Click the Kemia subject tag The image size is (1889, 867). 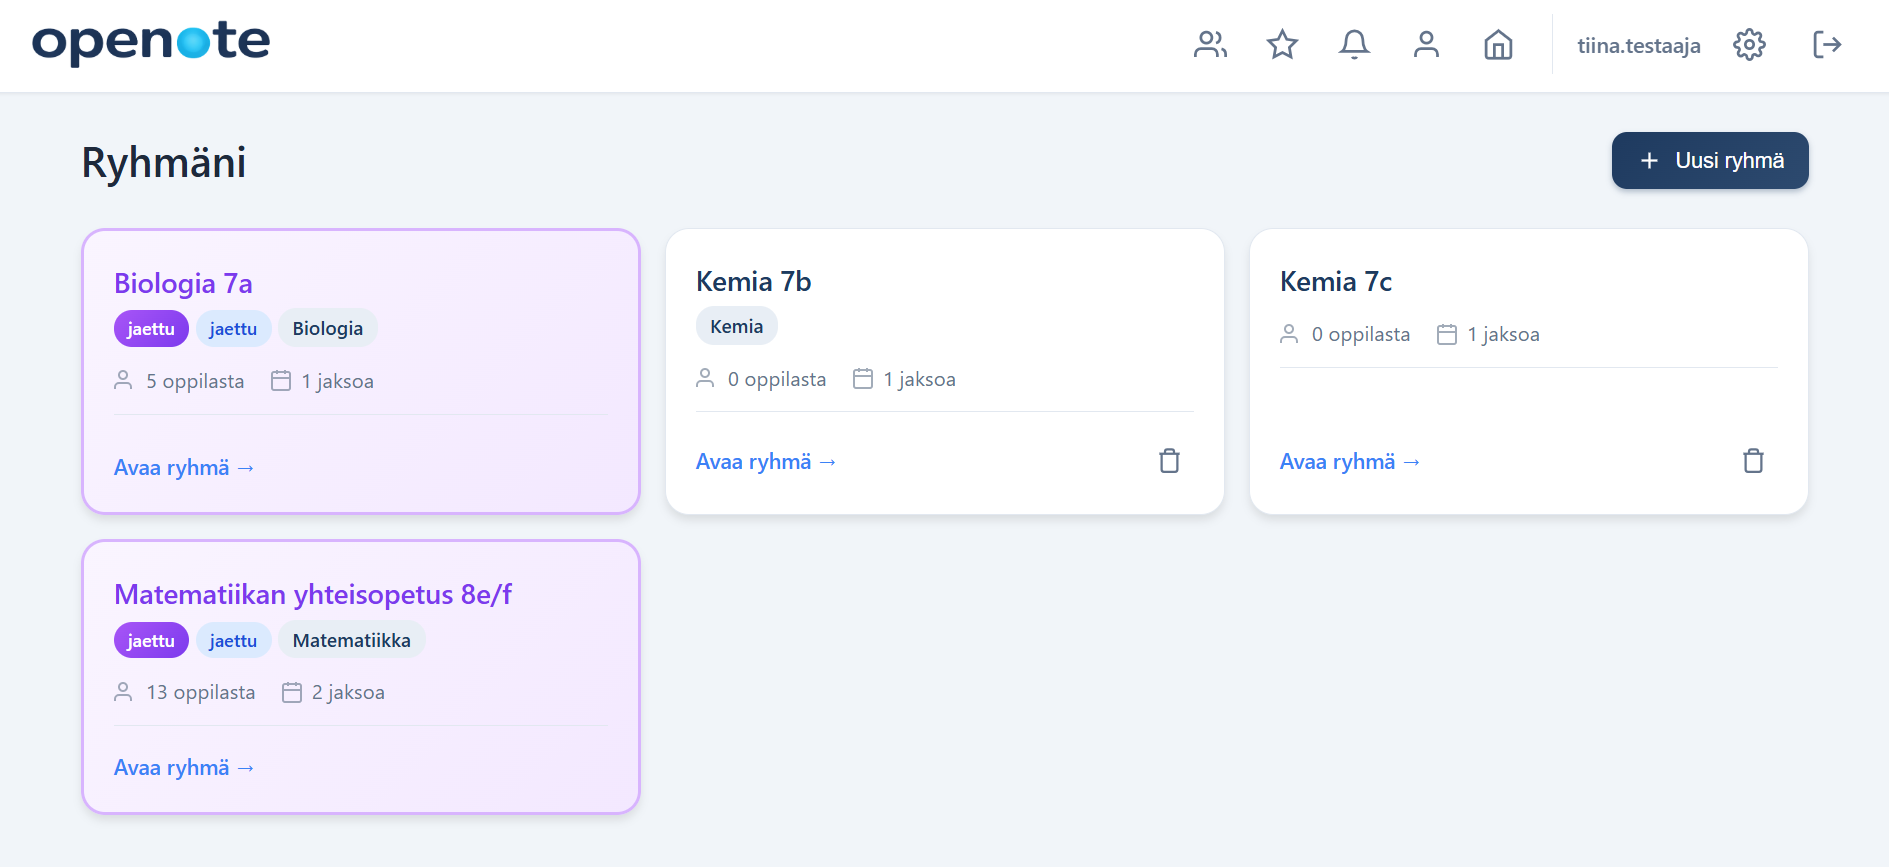[x=736, y=327]
